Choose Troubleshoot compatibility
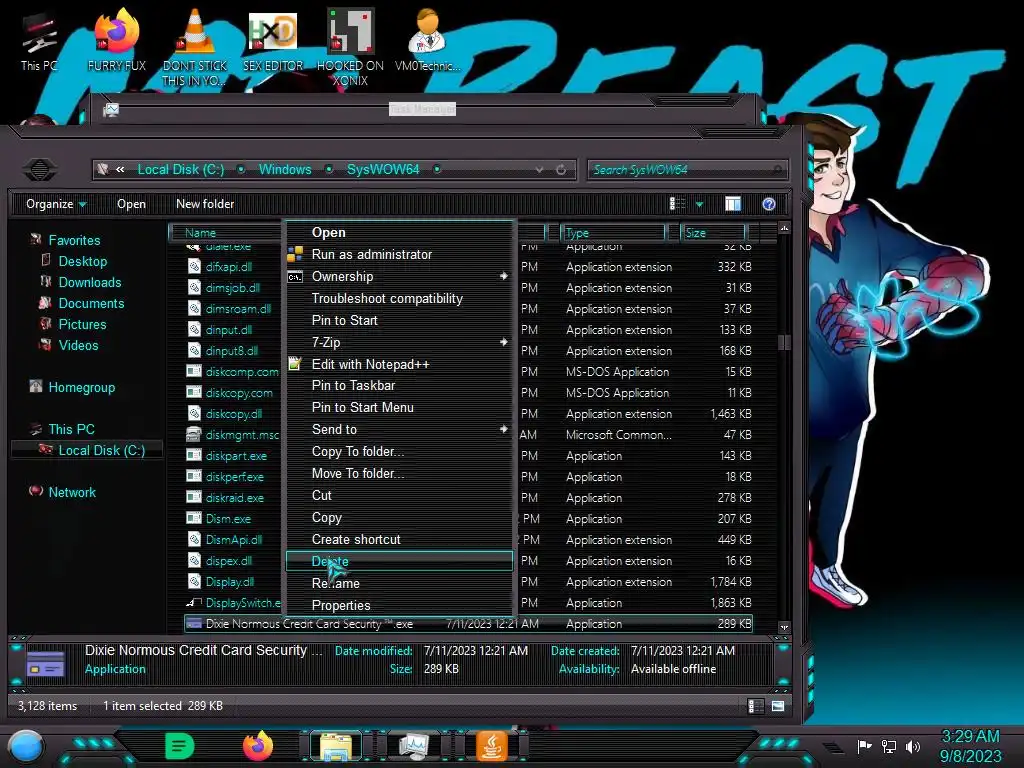This screenshot has width=1024, height=768. [399, 298]
